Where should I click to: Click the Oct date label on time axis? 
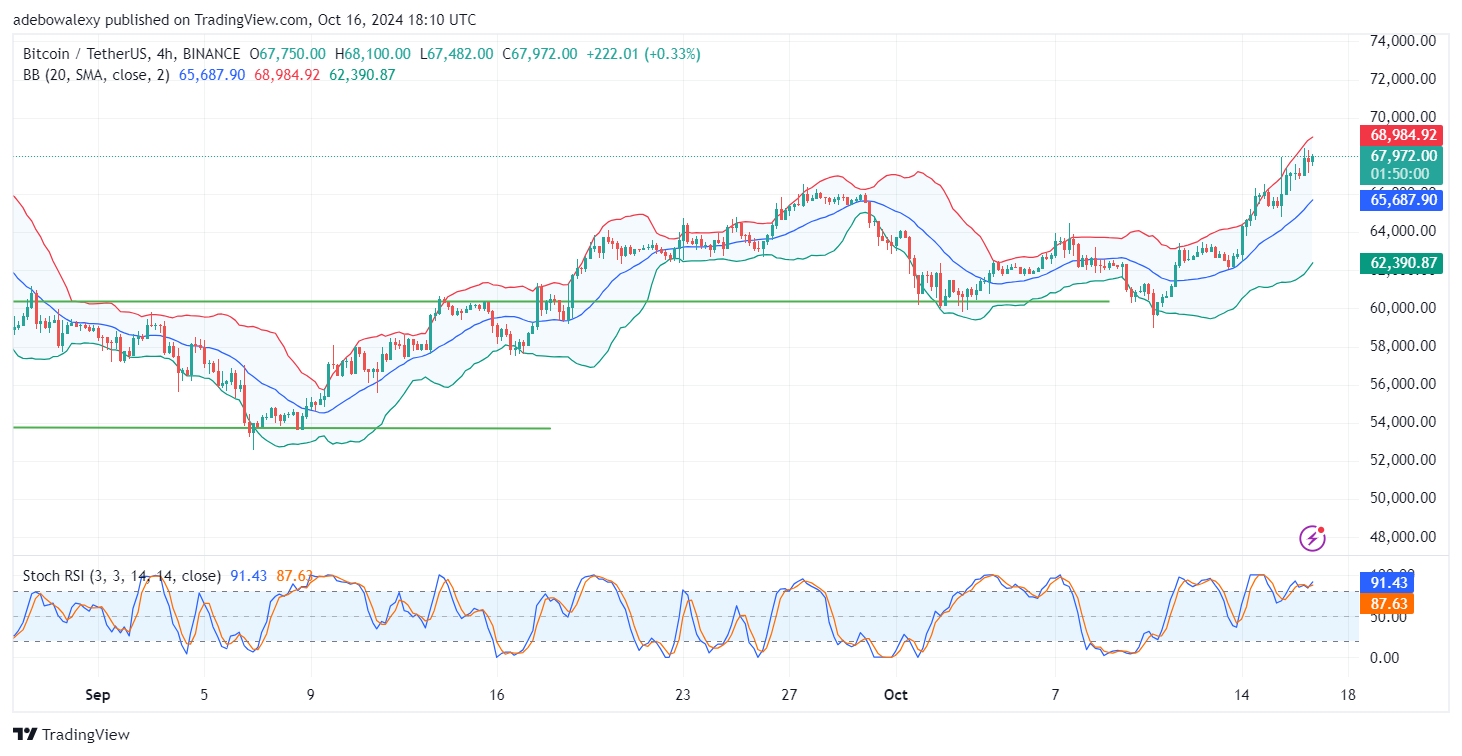pyautogui.click(x=896, y=694)
